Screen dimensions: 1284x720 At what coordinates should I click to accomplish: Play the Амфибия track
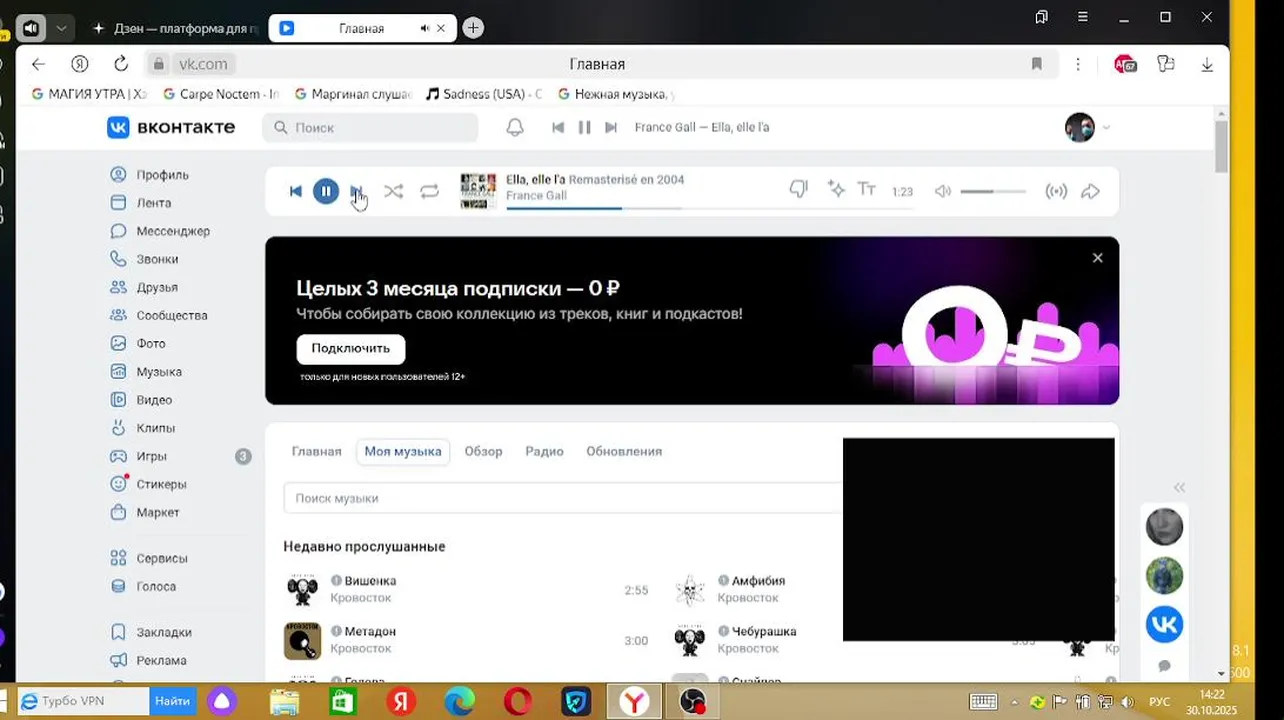[689, 590]
